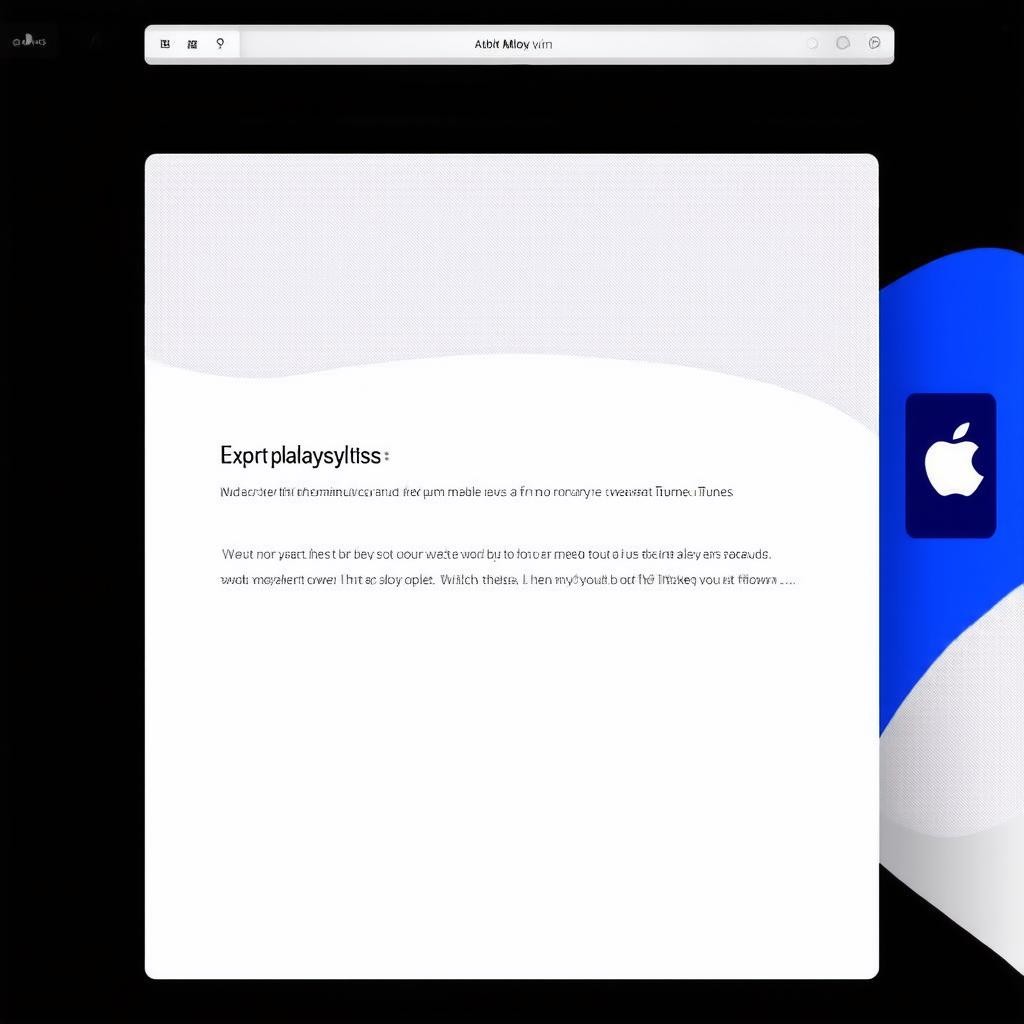Click the first description line under the heading
This screenshot has height=1024, width=1024.
point(476,492)
